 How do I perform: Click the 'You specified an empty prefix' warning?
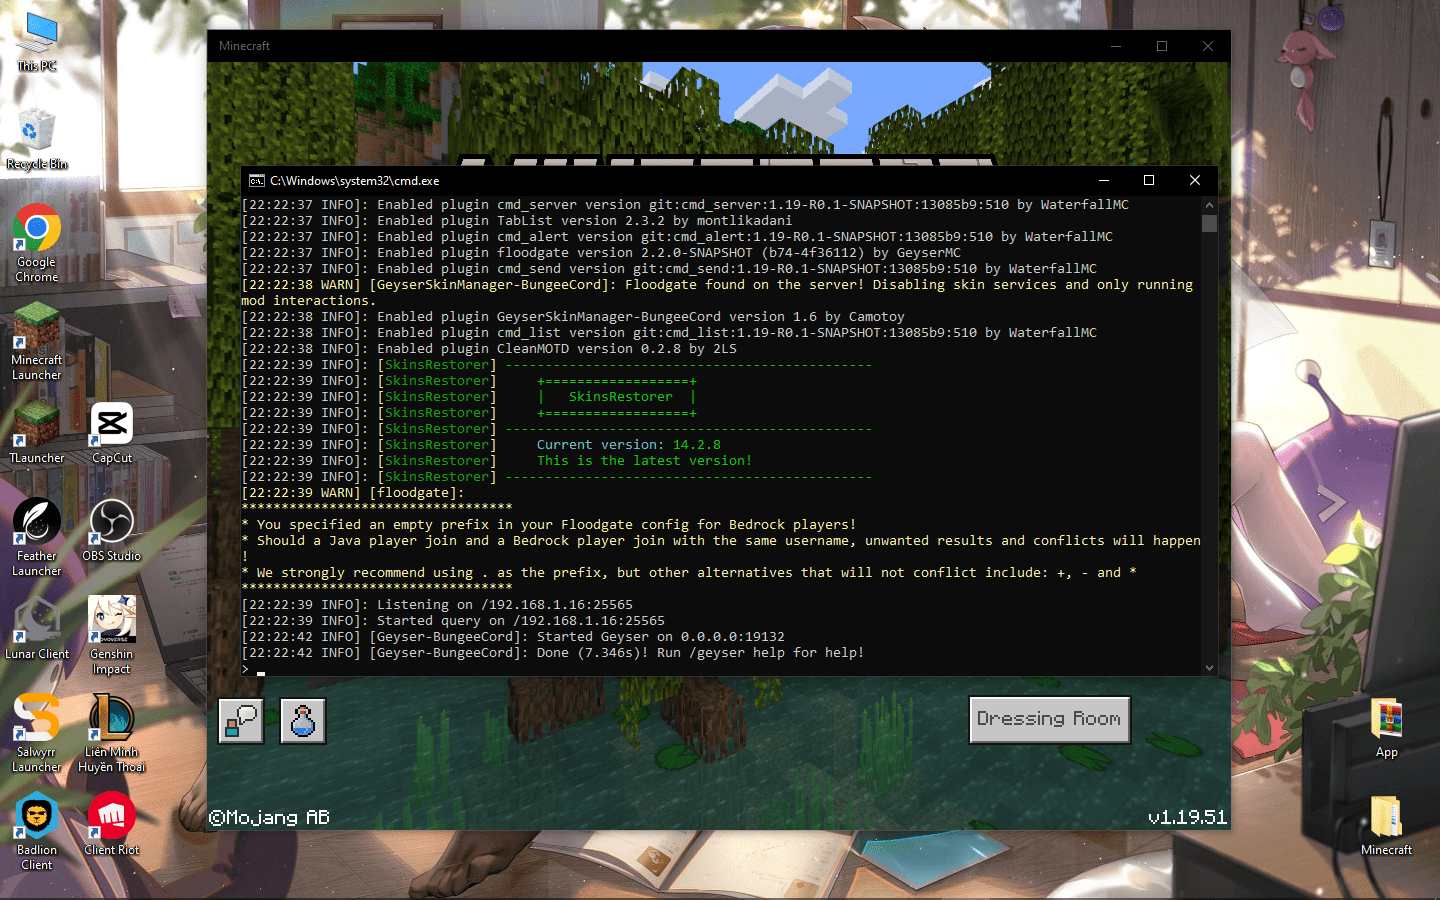[549, 525]
